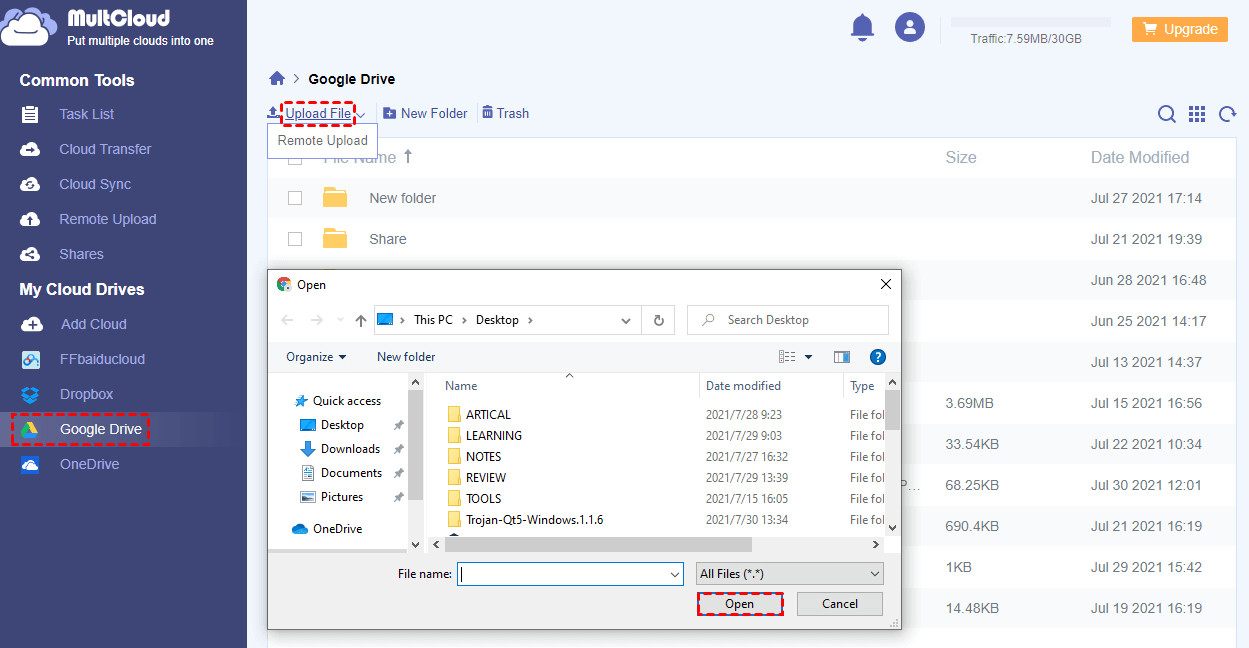Toggle the preview pane icon
The height and width of the screenshot is (648, 1249).
click(842, 357)
